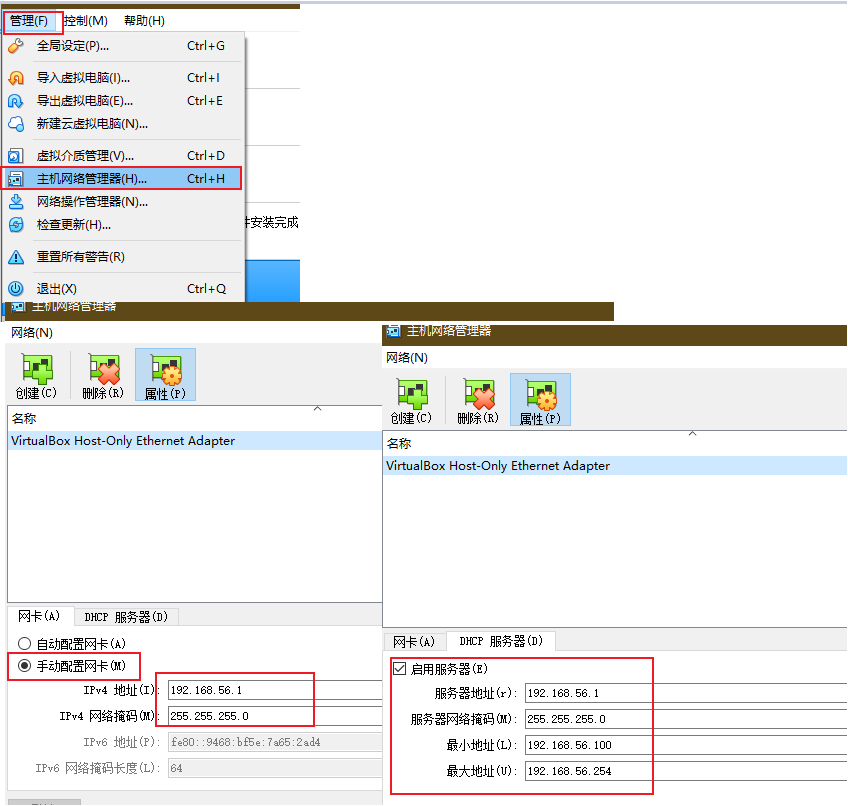Select Host-Only Ethernet Adapter in left list
Screen dimensions: 848x806
pos(195,441)
